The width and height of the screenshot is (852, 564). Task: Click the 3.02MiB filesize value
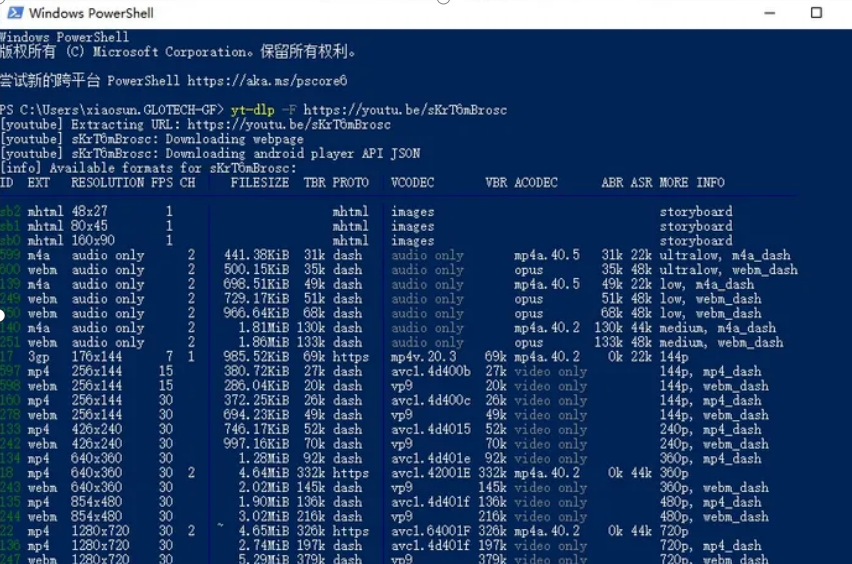(x=264, y=517)
